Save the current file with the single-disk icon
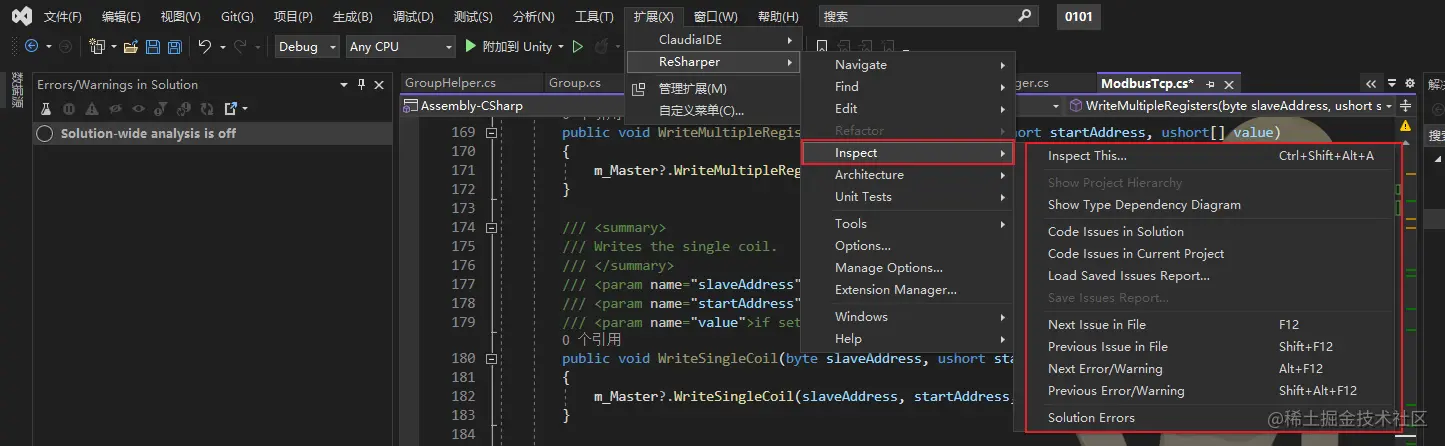Viewport: 1445px width, 446px height. [x=153, y=46]
